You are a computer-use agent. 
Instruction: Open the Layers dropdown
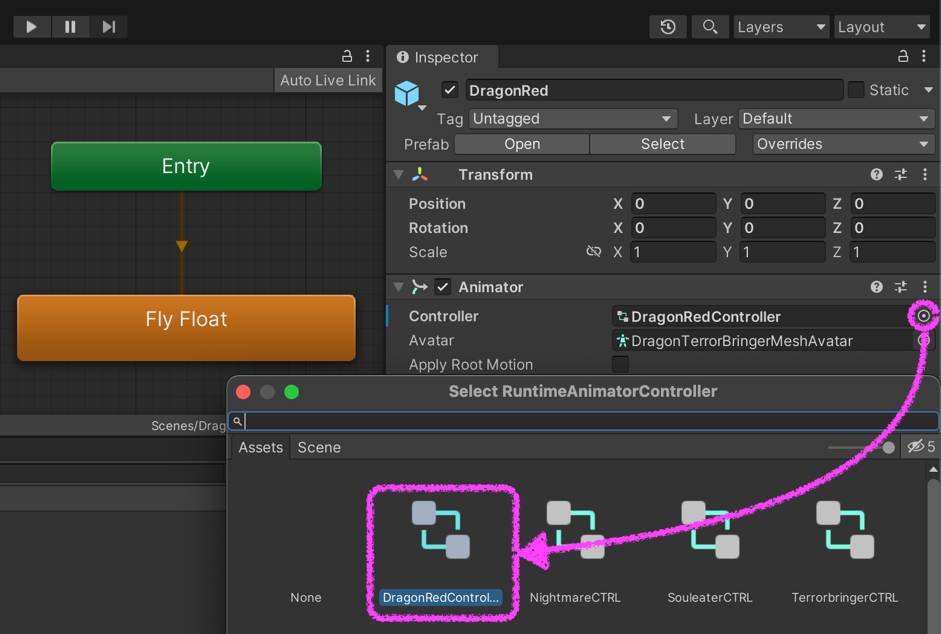click(x=781, y=27)
